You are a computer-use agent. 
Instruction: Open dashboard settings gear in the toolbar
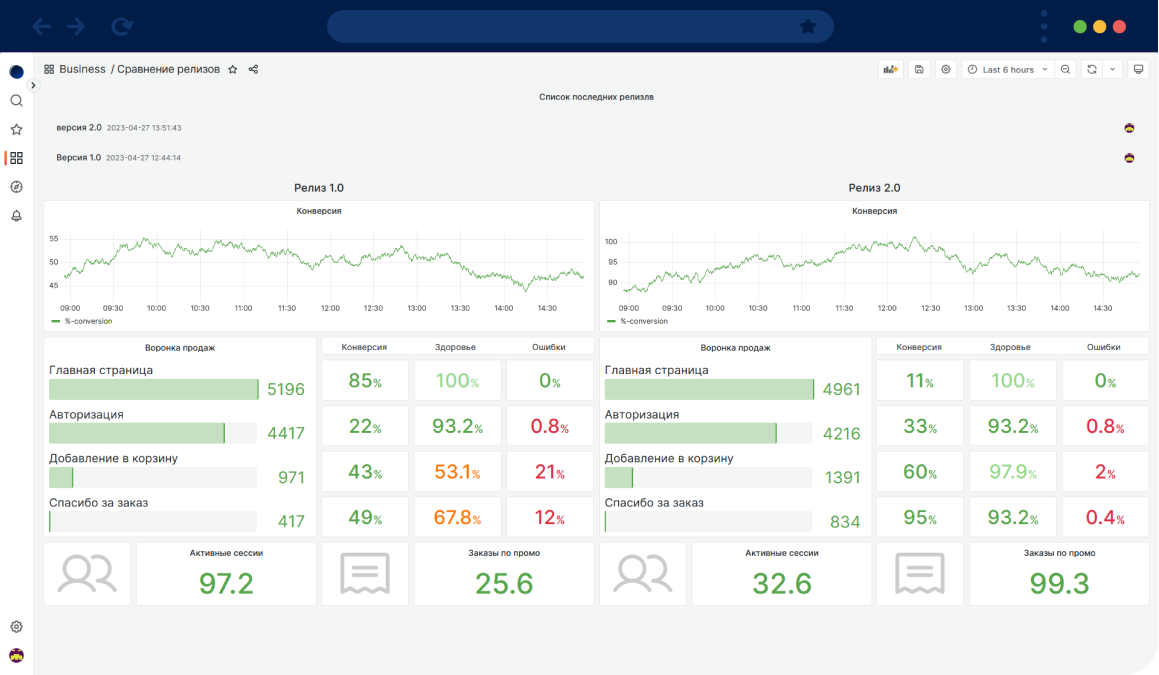[945, 69]
